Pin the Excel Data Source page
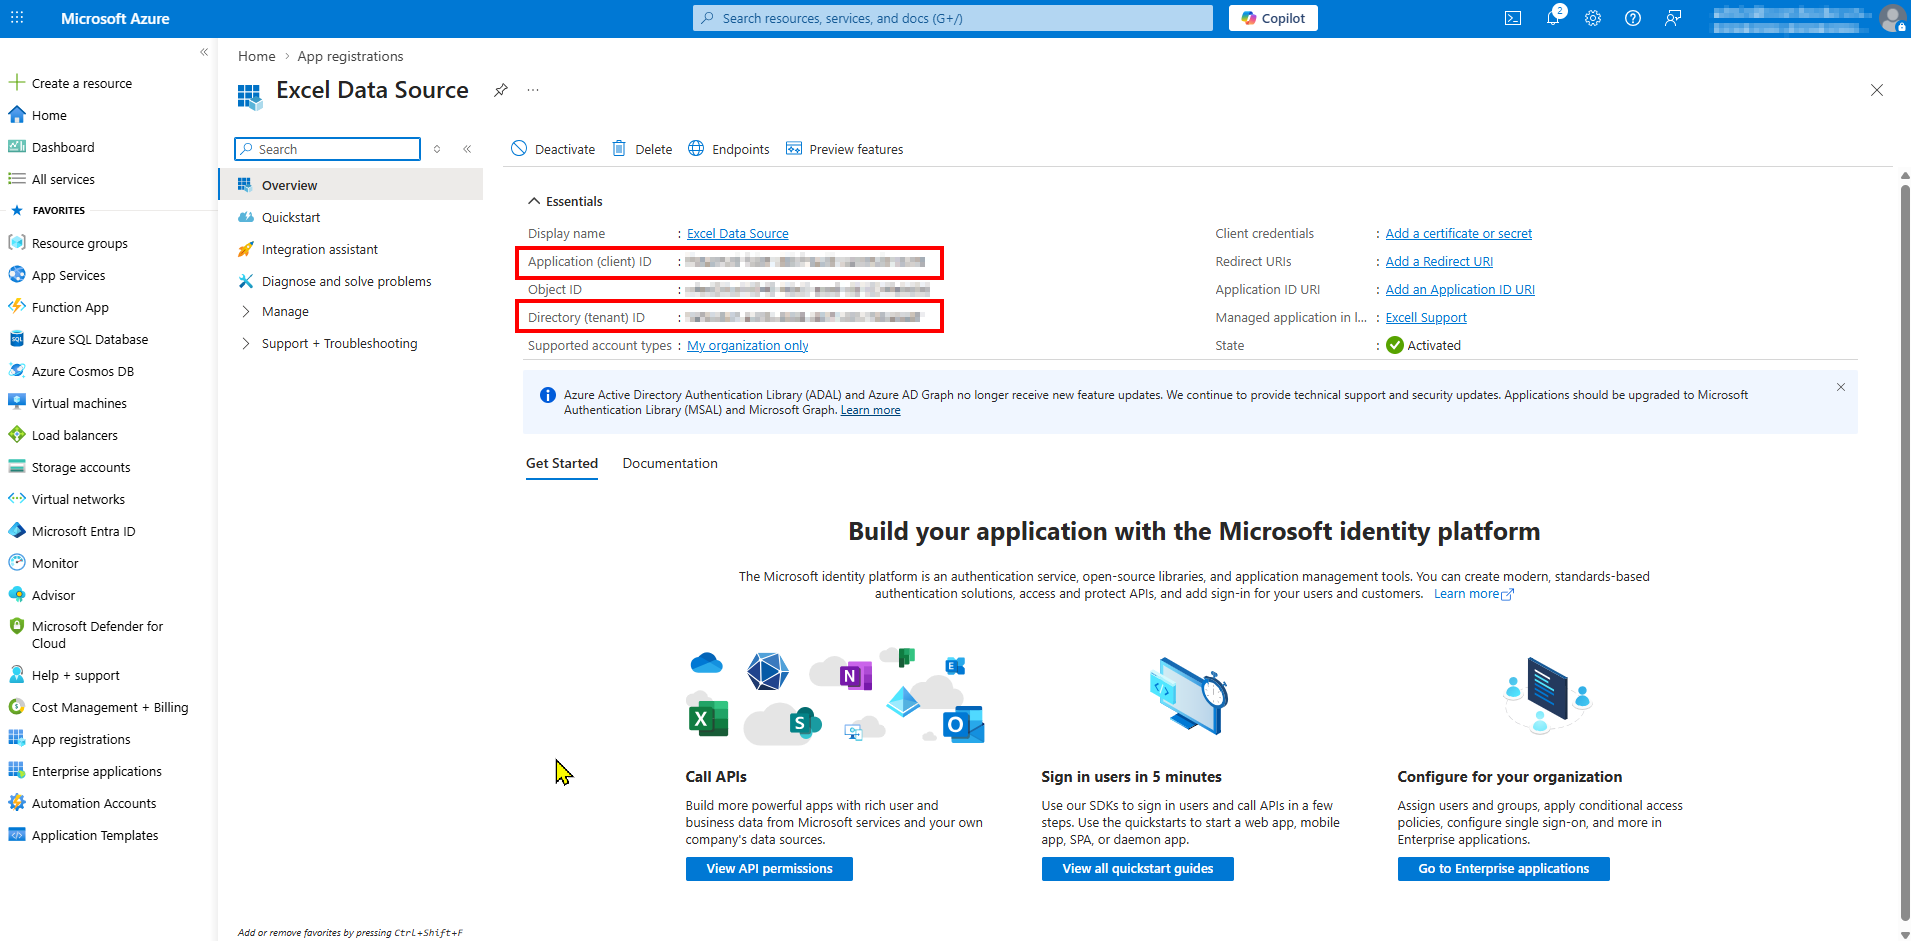Screen dimensions: 1911x941 point(501,90)
